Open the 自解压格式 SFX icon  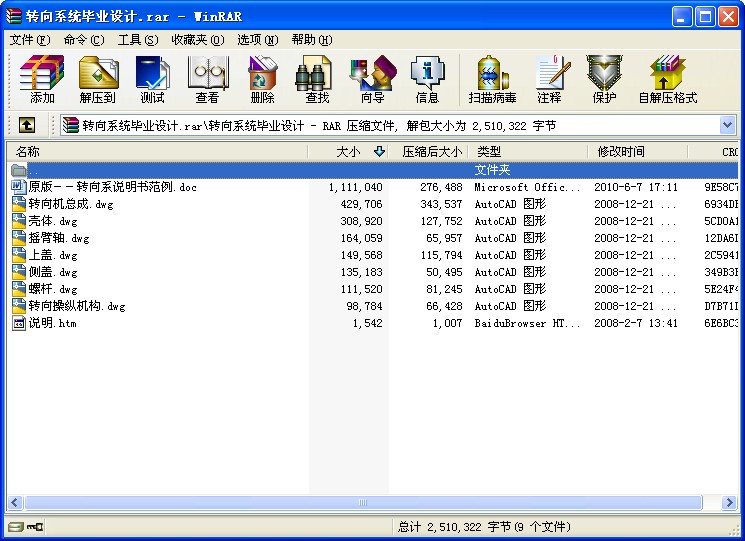[667, 79]
